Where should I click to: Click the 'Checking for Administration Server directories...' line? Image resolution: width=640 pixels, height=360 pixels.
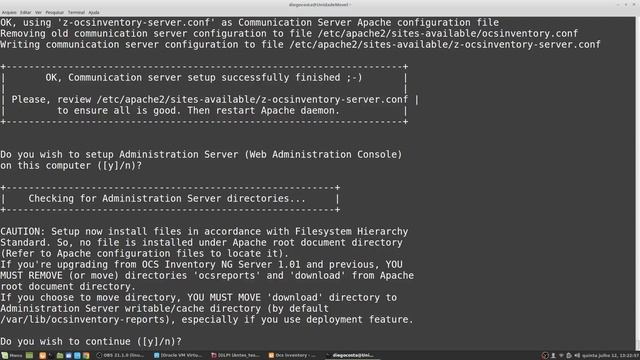click(x=167, y=198)
